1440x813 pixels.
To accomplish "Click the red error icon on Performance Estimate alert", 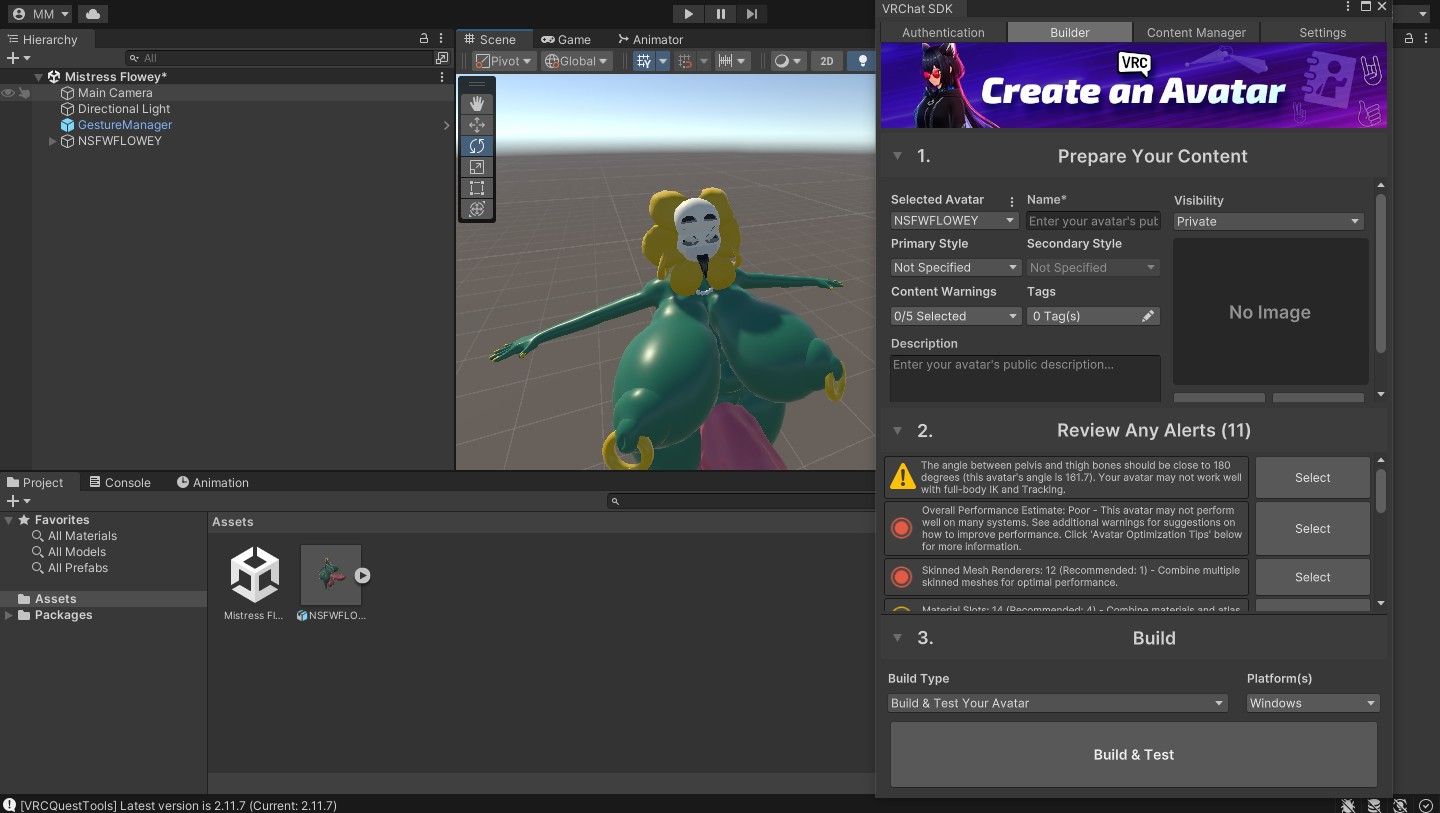I will 902,528.
